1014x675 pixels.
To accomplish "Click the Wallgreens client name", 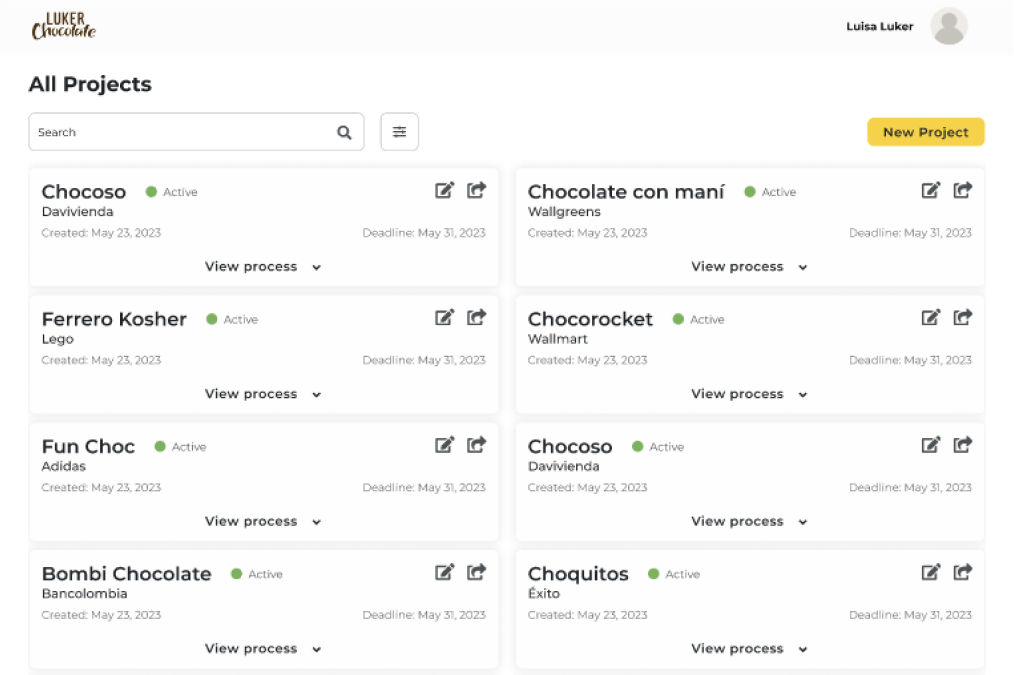I will [564, 211].
